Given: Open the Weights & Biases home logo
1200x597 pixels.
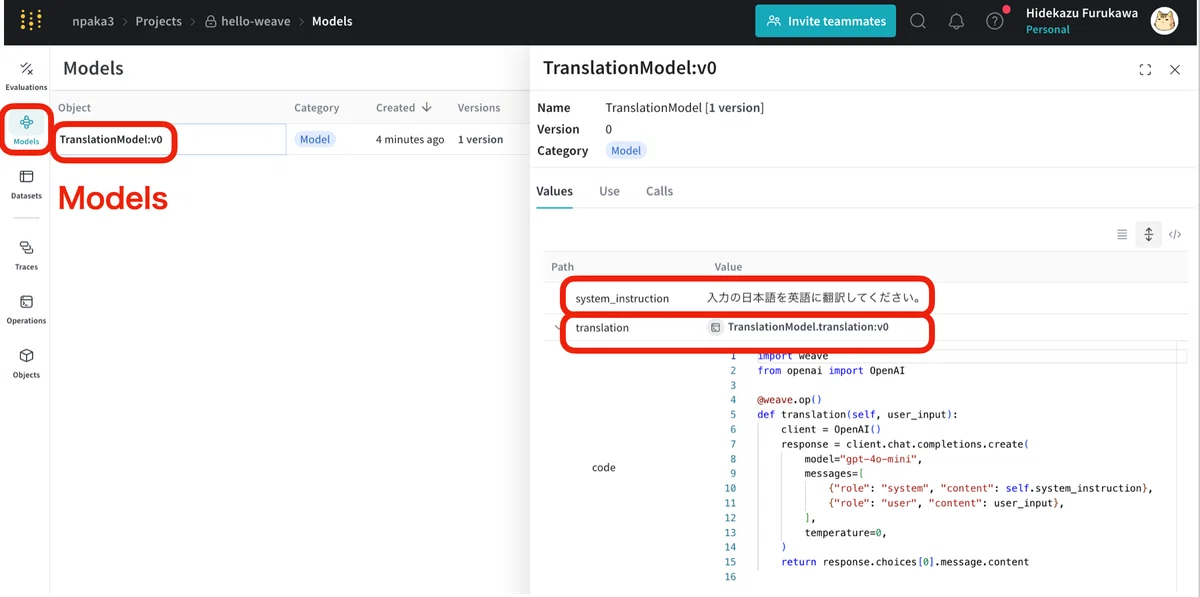Looking at the screenshot, I should click(31, 20).
